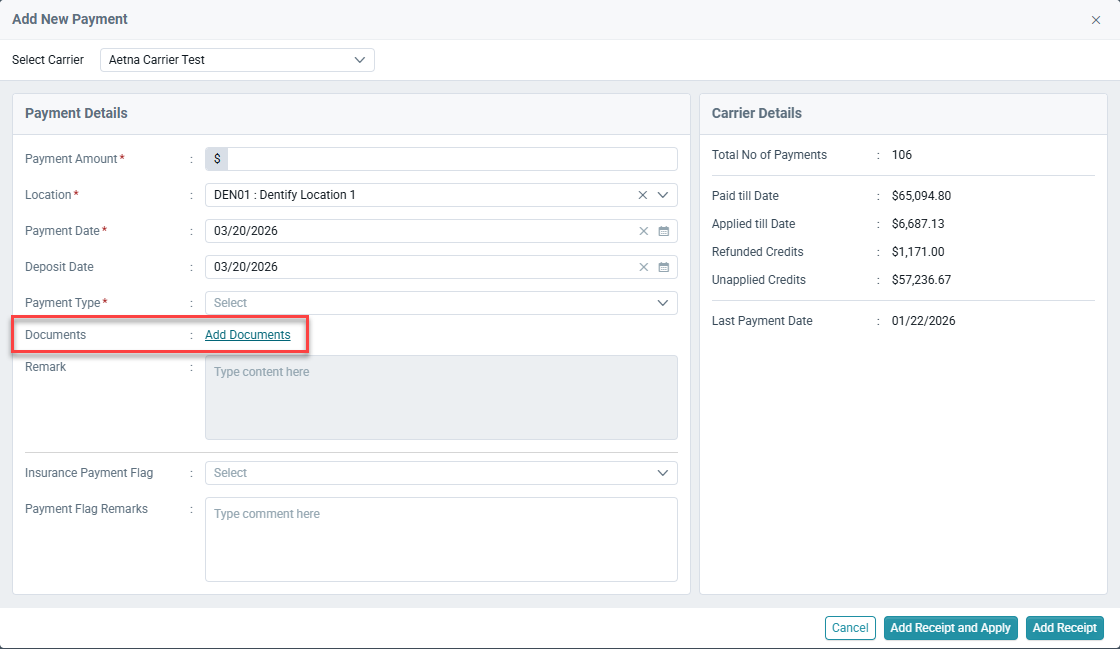The width and height of the screenshot is (1120, 649).
Task: Clear the Payment Date value
Action: point(643,231)
